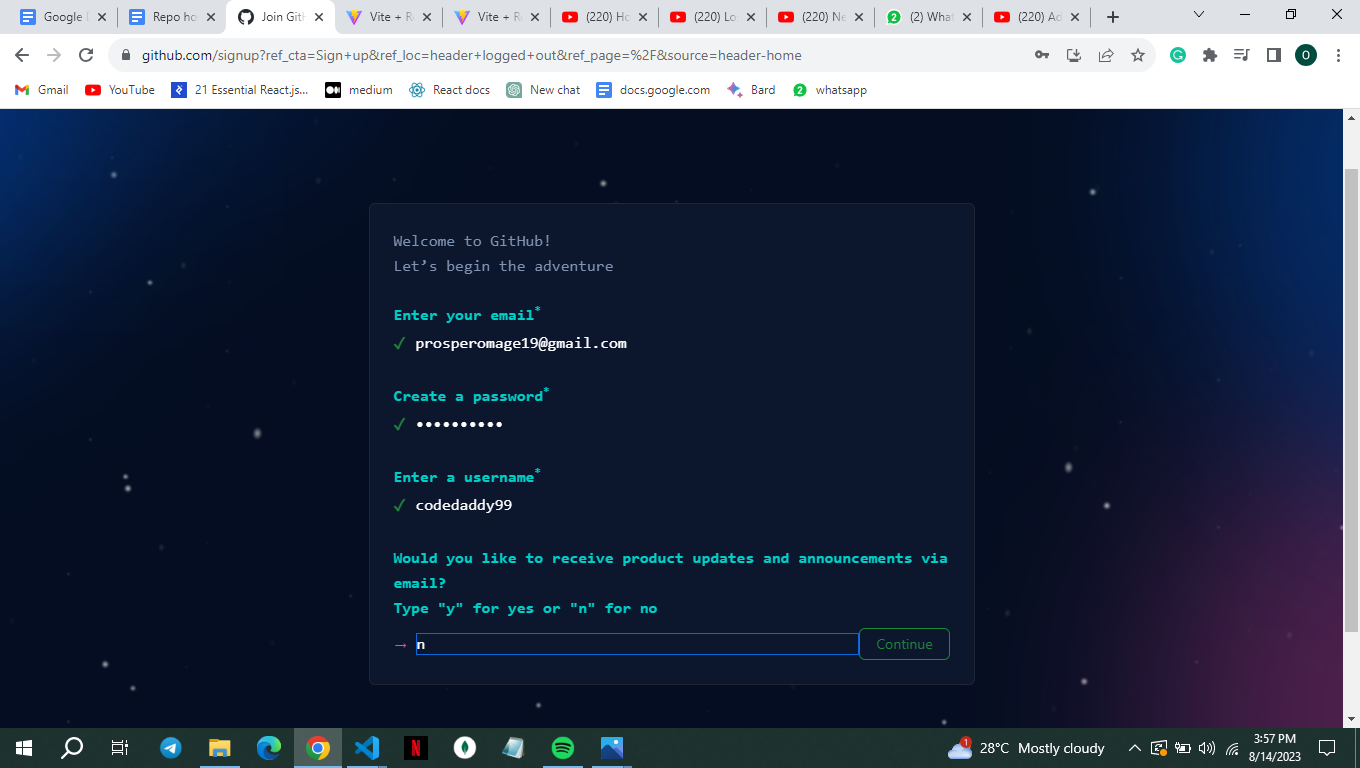Open the Bard bookmark
The width and height of the screenshot is (1360, 768).
[751, 90]
